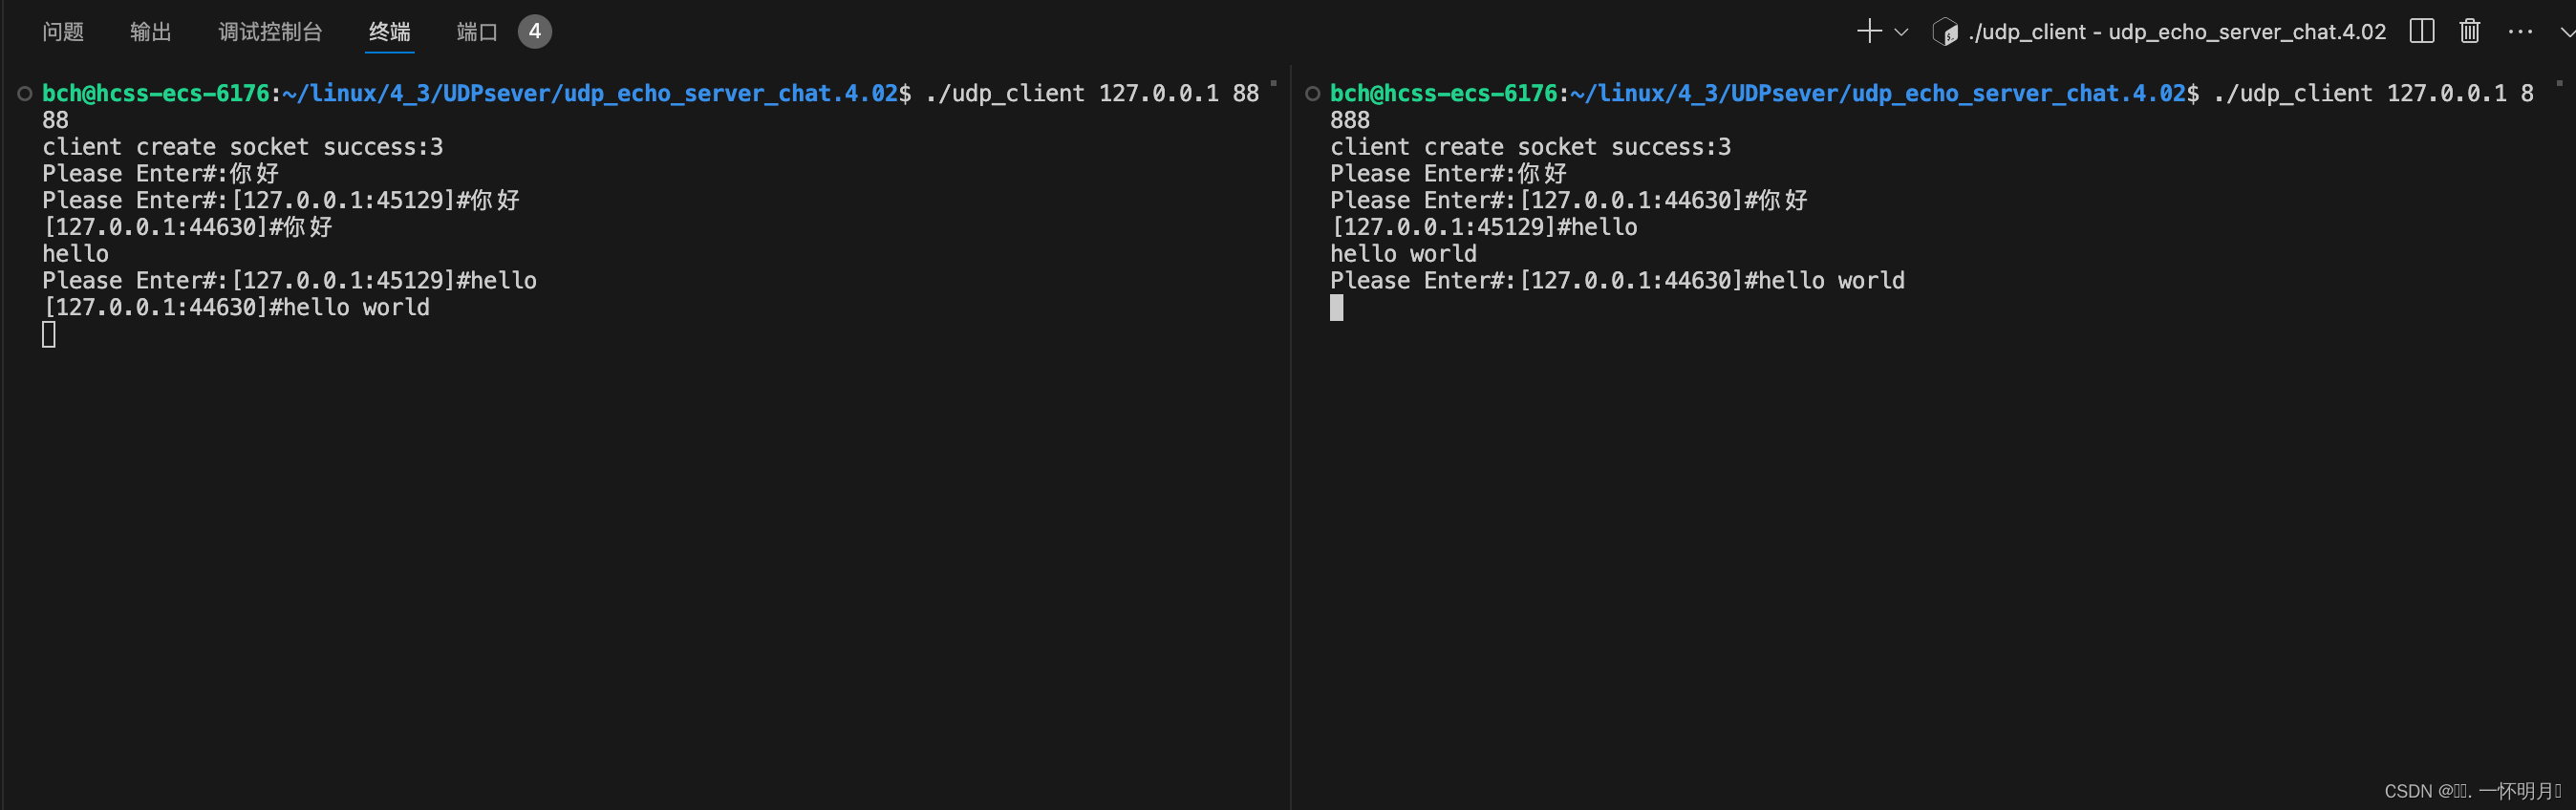This screenshot has width=2576, height=810.
Task: Open the launch profile dropdown beside plus
Action: (1901, 32)
